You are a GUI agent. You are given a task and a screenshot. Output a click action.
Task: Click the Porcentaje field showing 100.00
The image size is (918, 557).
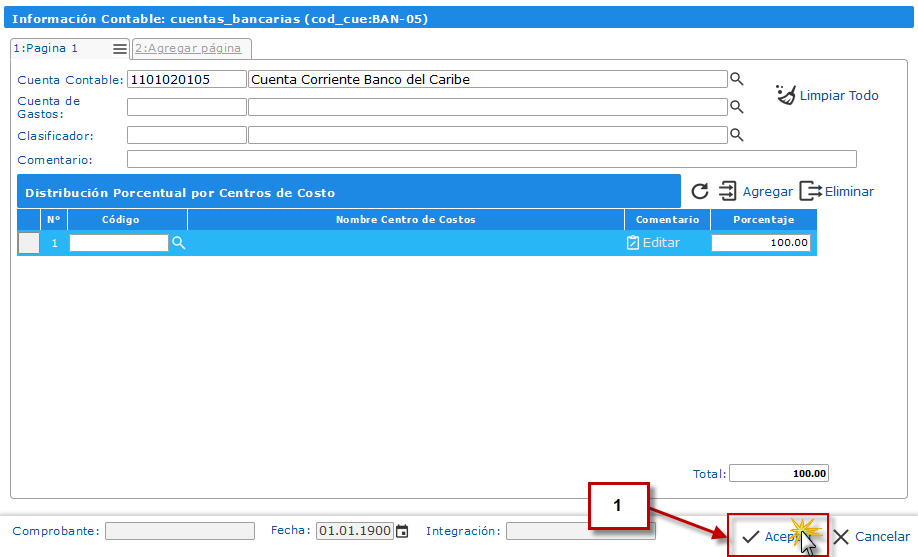coord(760,243)
